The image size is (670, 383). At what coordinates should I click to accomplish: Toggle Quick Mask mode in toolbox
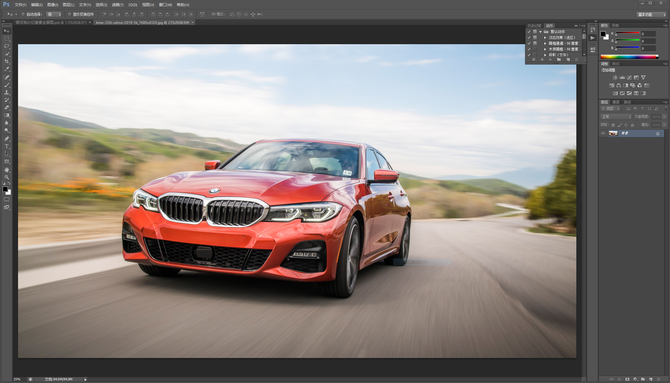[6, 199]
